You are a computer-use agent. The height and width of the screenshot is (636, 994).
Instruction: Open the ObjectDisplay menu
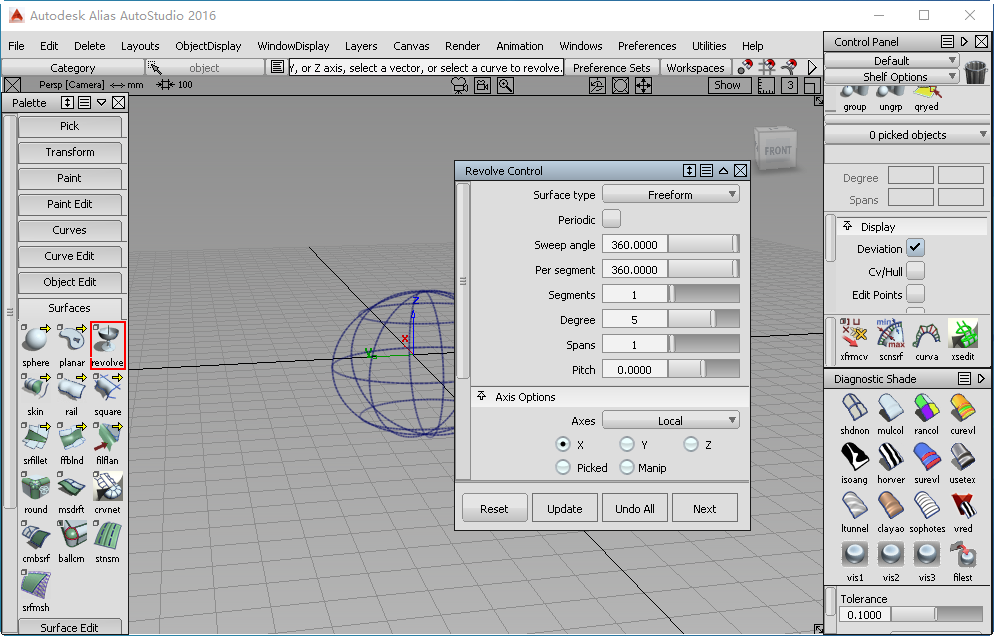click(208, 46)
